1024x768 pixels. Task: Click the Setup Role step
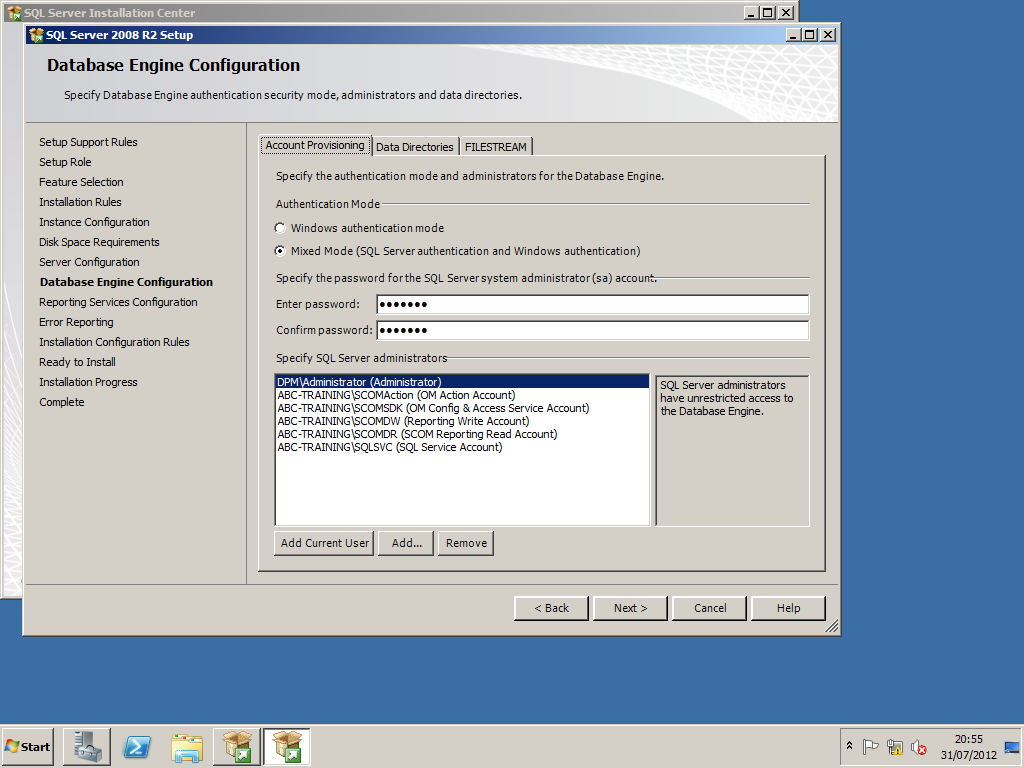pos(65,162)
